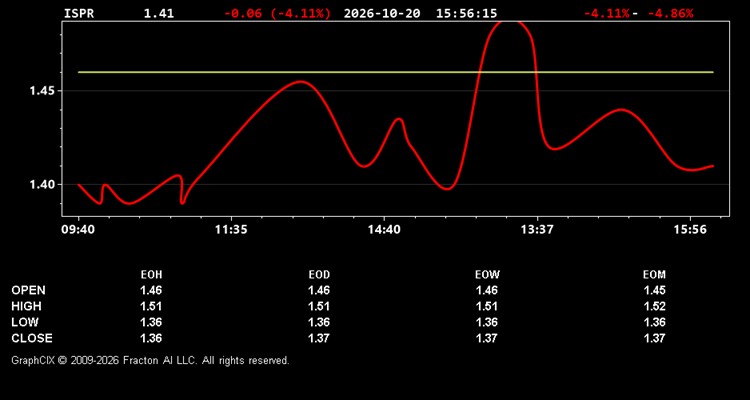Click the 1.45 y-axis label
Viewport: 750px width, 400px height.
click(42, 91)
